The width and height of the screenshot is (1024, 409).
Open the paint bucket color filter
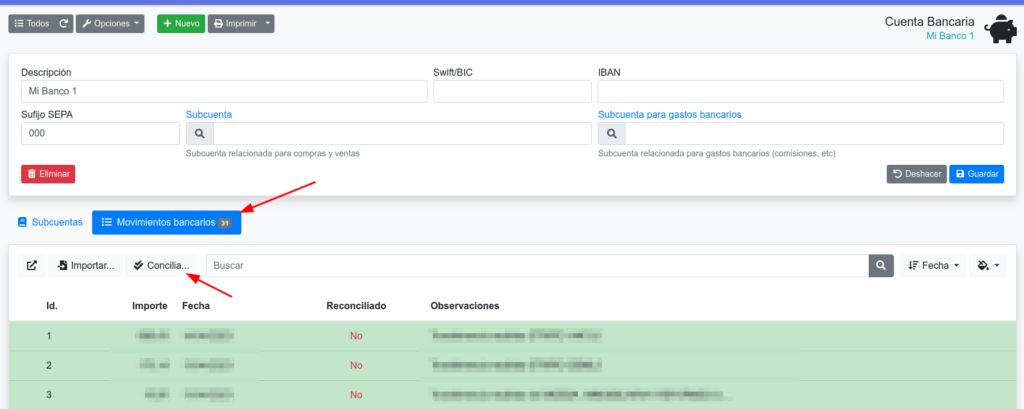click(x=988, y=266)
